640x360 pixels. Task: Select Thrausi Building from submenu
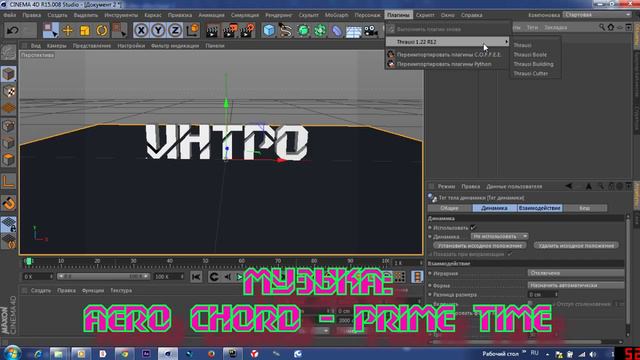(x=533, y=64)
